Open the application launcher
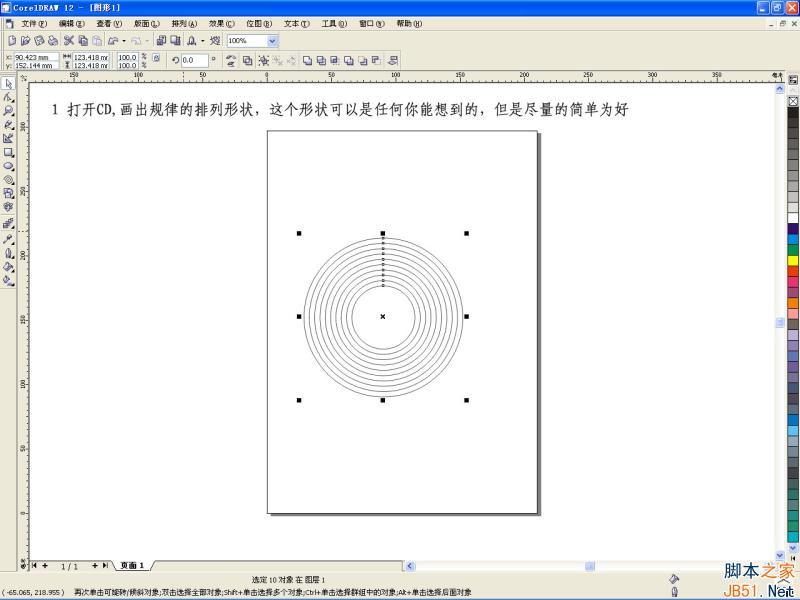800x600 pixels. pyautogui.click(x=192, y=40)
